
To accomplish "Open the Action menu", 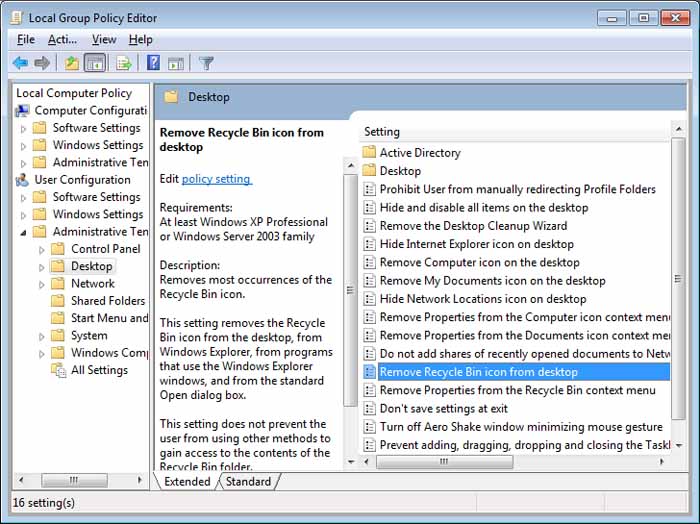I will click(x=62, y=40).
